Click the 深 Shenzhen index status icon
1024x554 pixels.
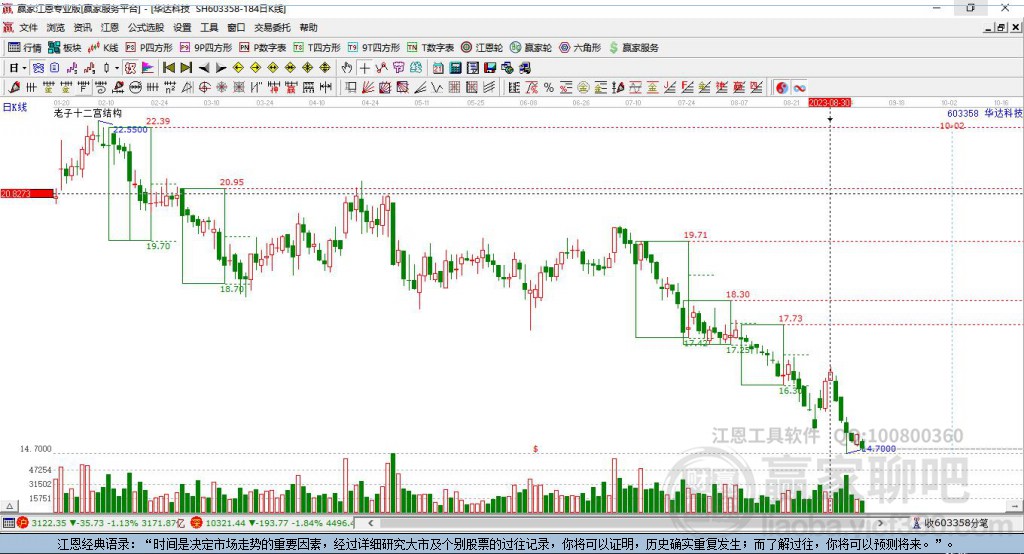tap(197, 523)
